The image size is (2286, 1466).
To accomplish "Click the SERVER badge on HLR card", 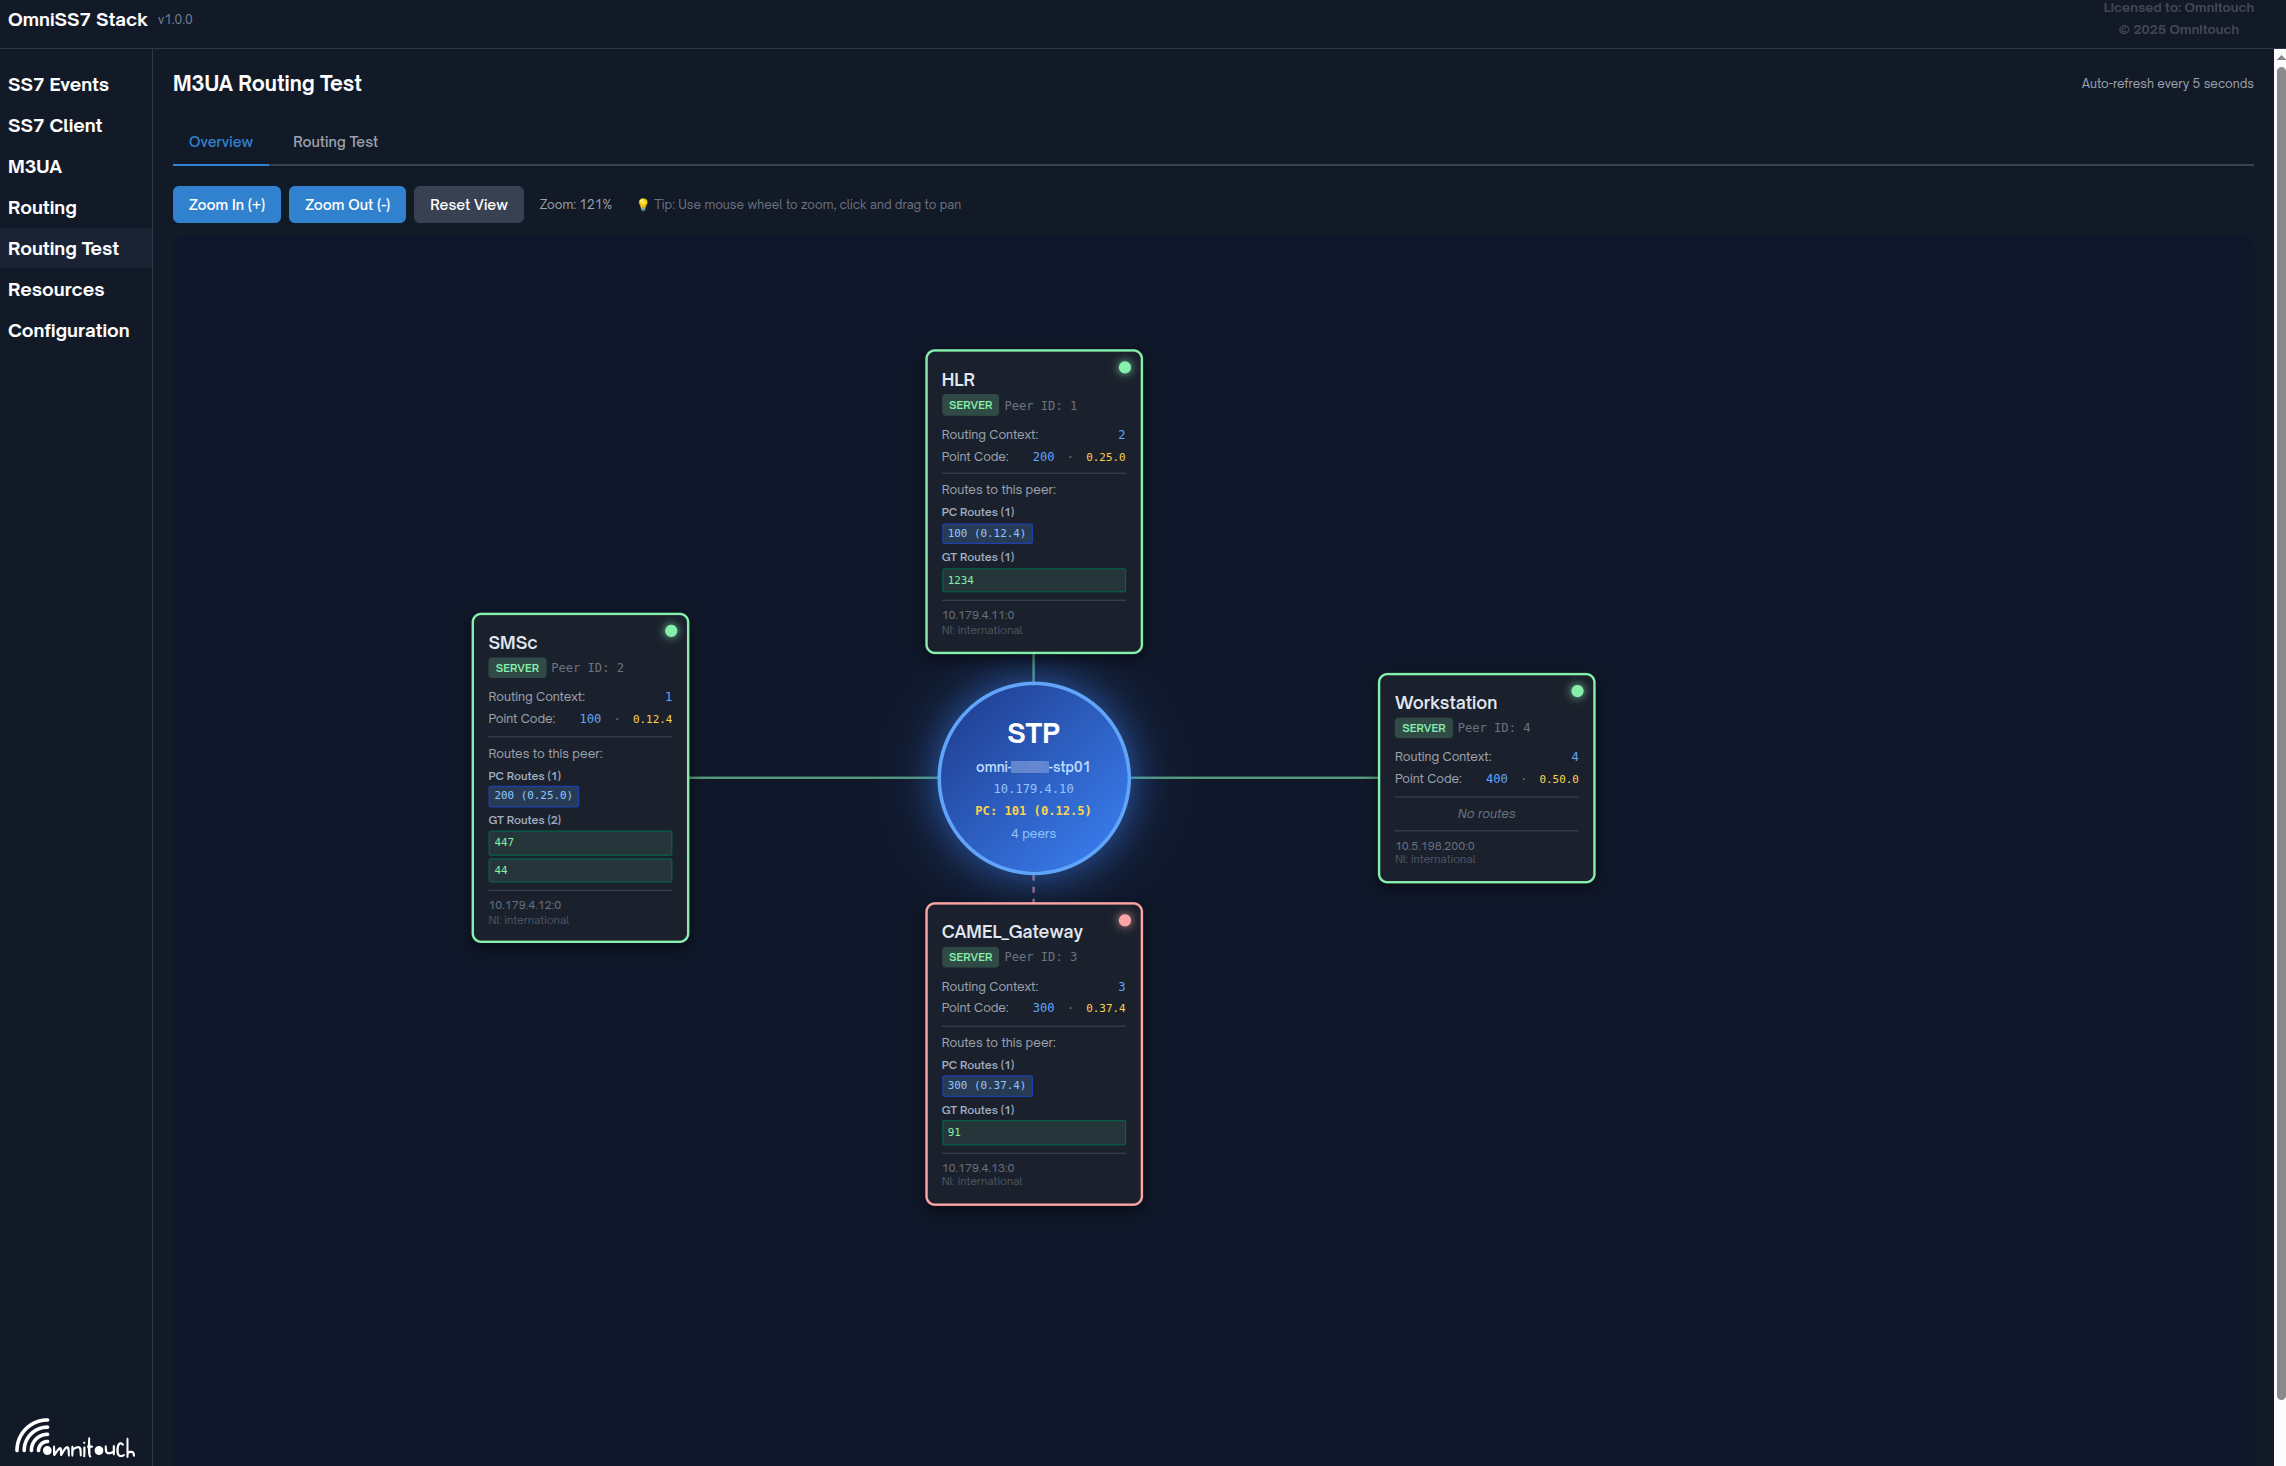I will [x=969, y=405].
